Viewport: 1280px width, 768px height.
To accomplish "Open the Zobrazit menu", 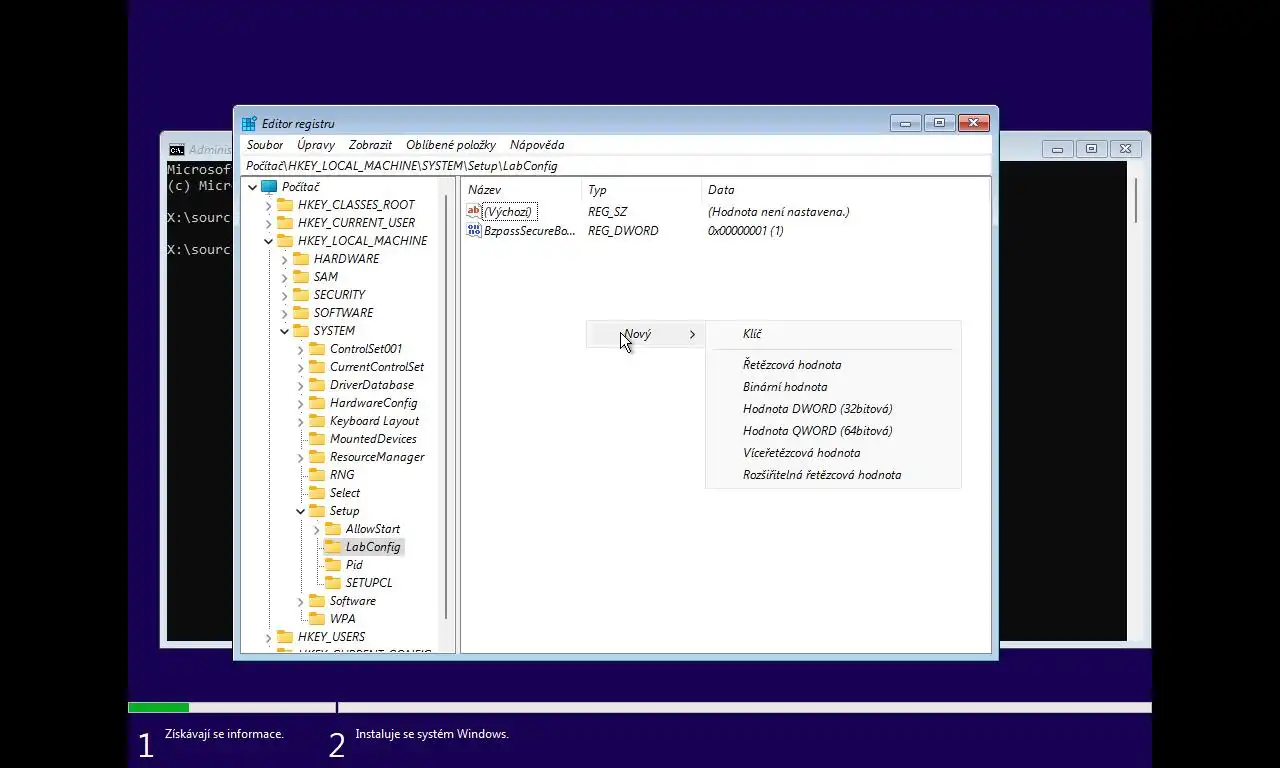I will (x=370, y=145).
